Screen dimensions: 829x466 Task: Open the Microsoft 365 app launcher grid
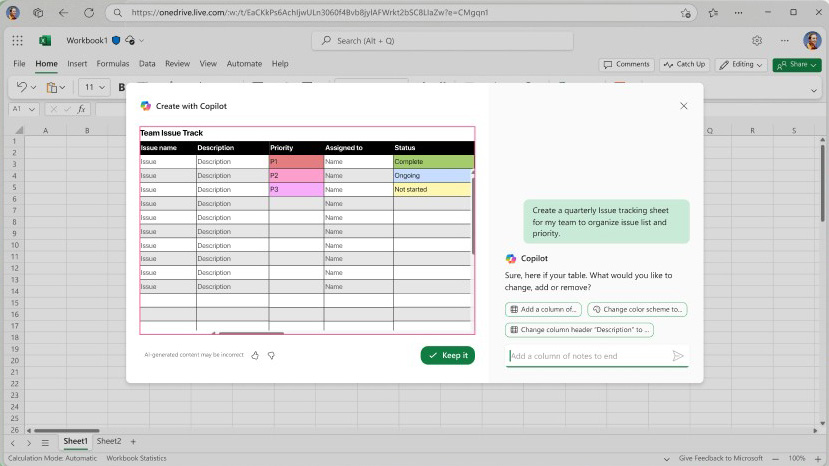coord(17,41)
